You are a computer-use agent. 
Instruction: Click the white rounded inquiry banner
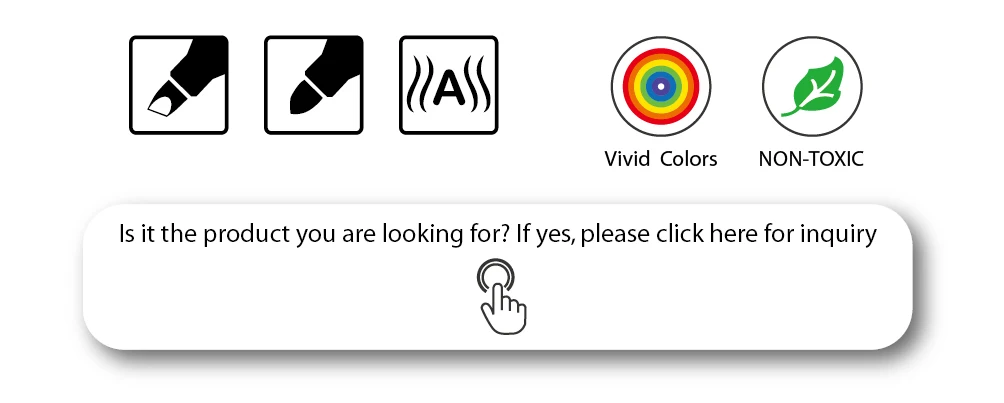click(498, 277)
